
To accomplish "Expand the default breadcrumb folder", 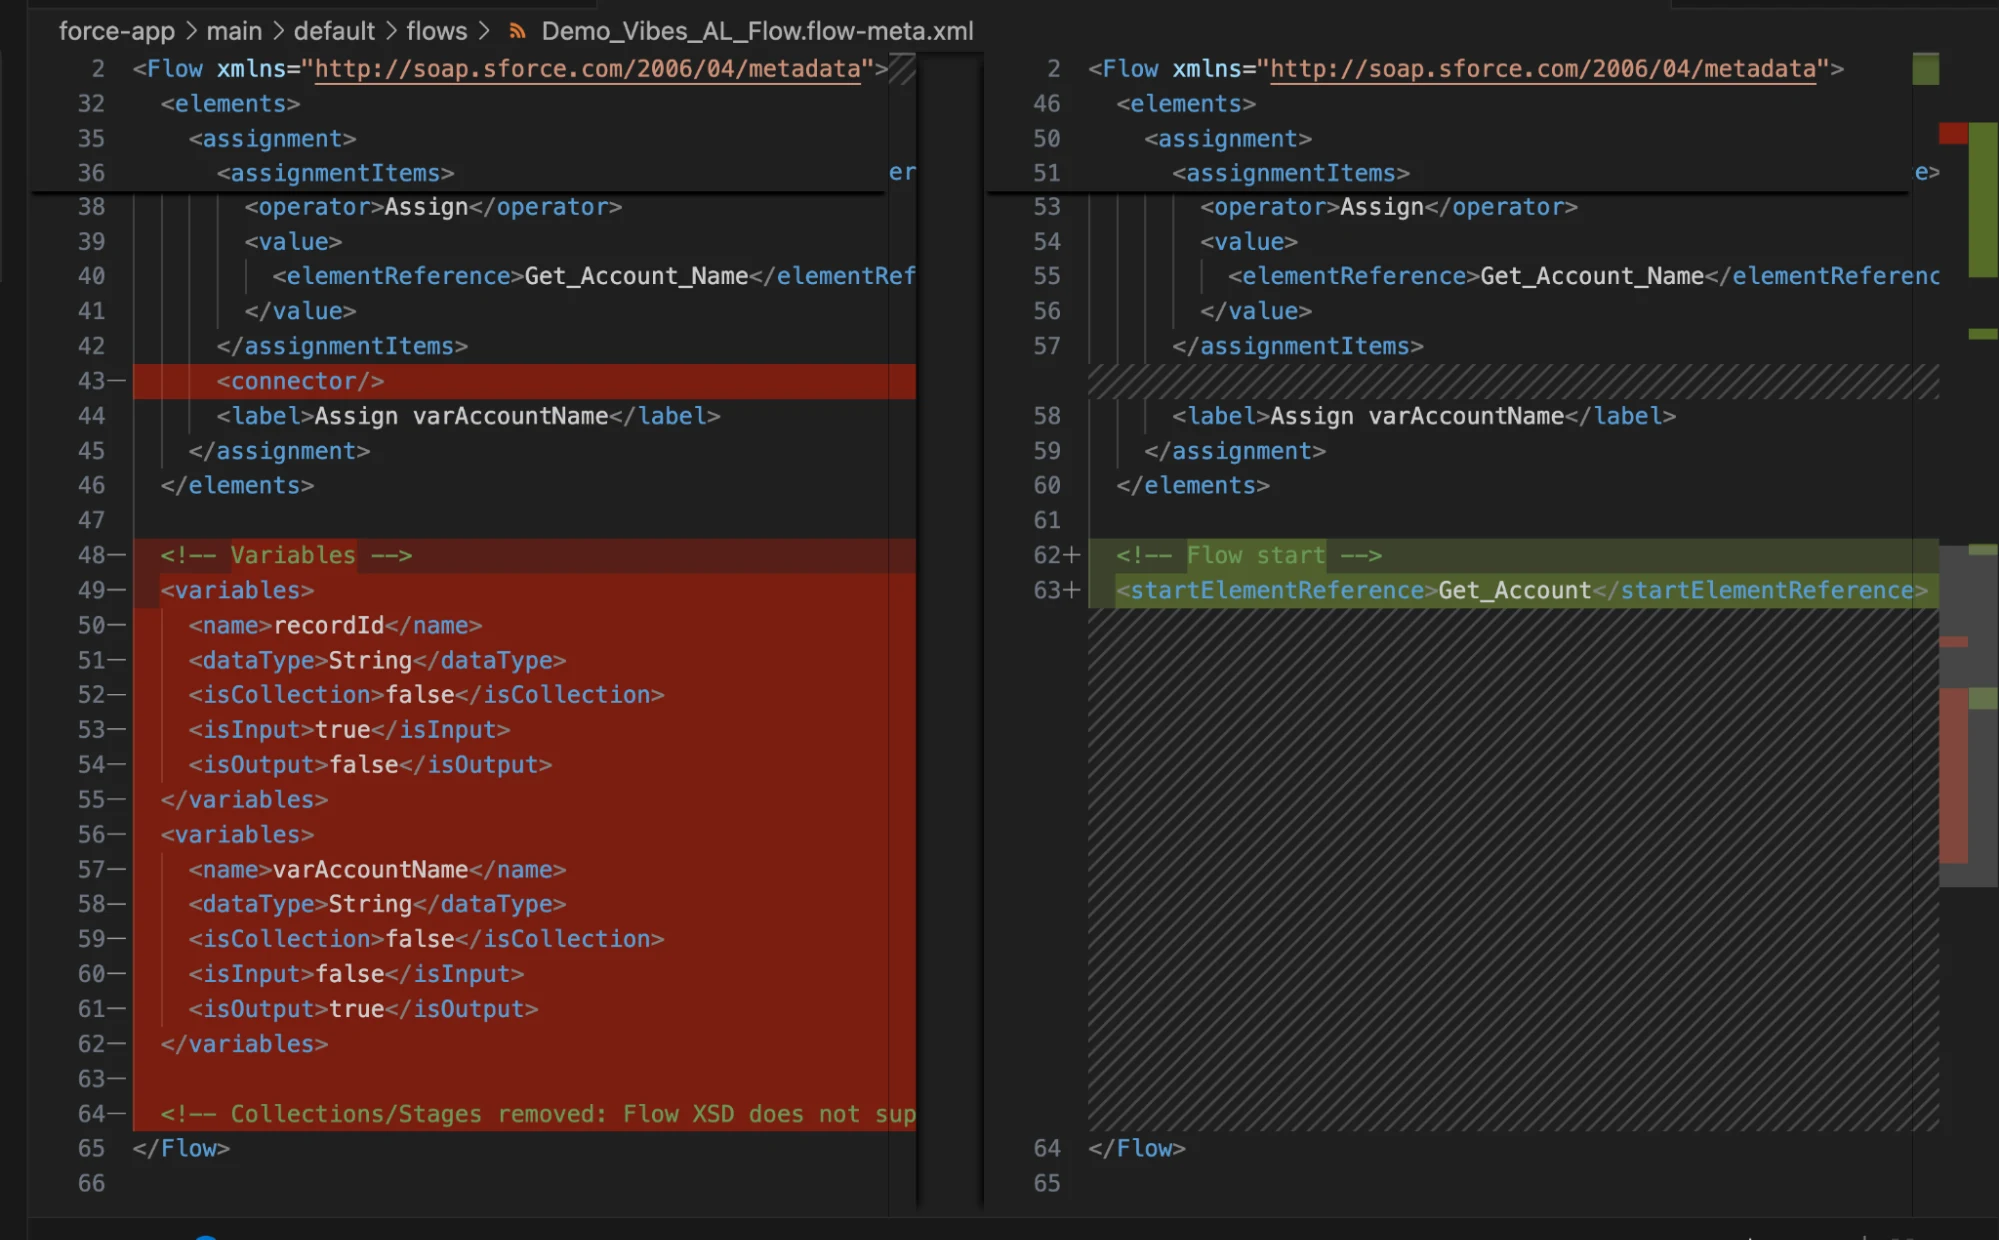I will (x=334, y=31).
